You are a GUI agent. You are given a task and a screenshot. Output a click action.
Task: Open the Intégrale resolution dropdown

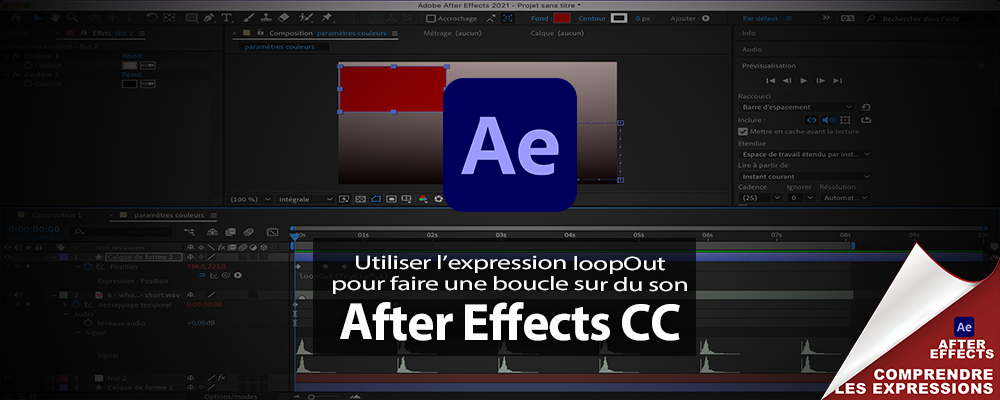point(305,200)
